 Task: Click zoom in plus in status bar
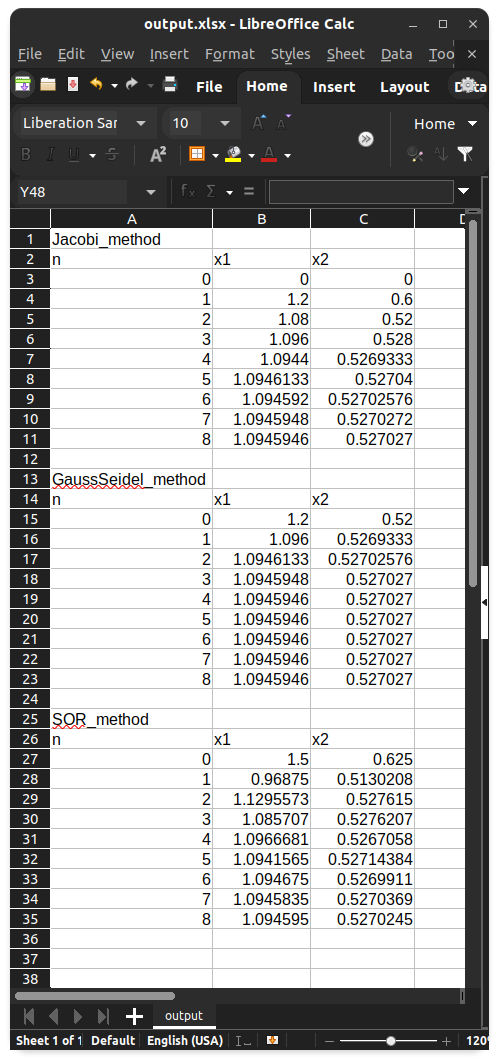coord(447,1041)
